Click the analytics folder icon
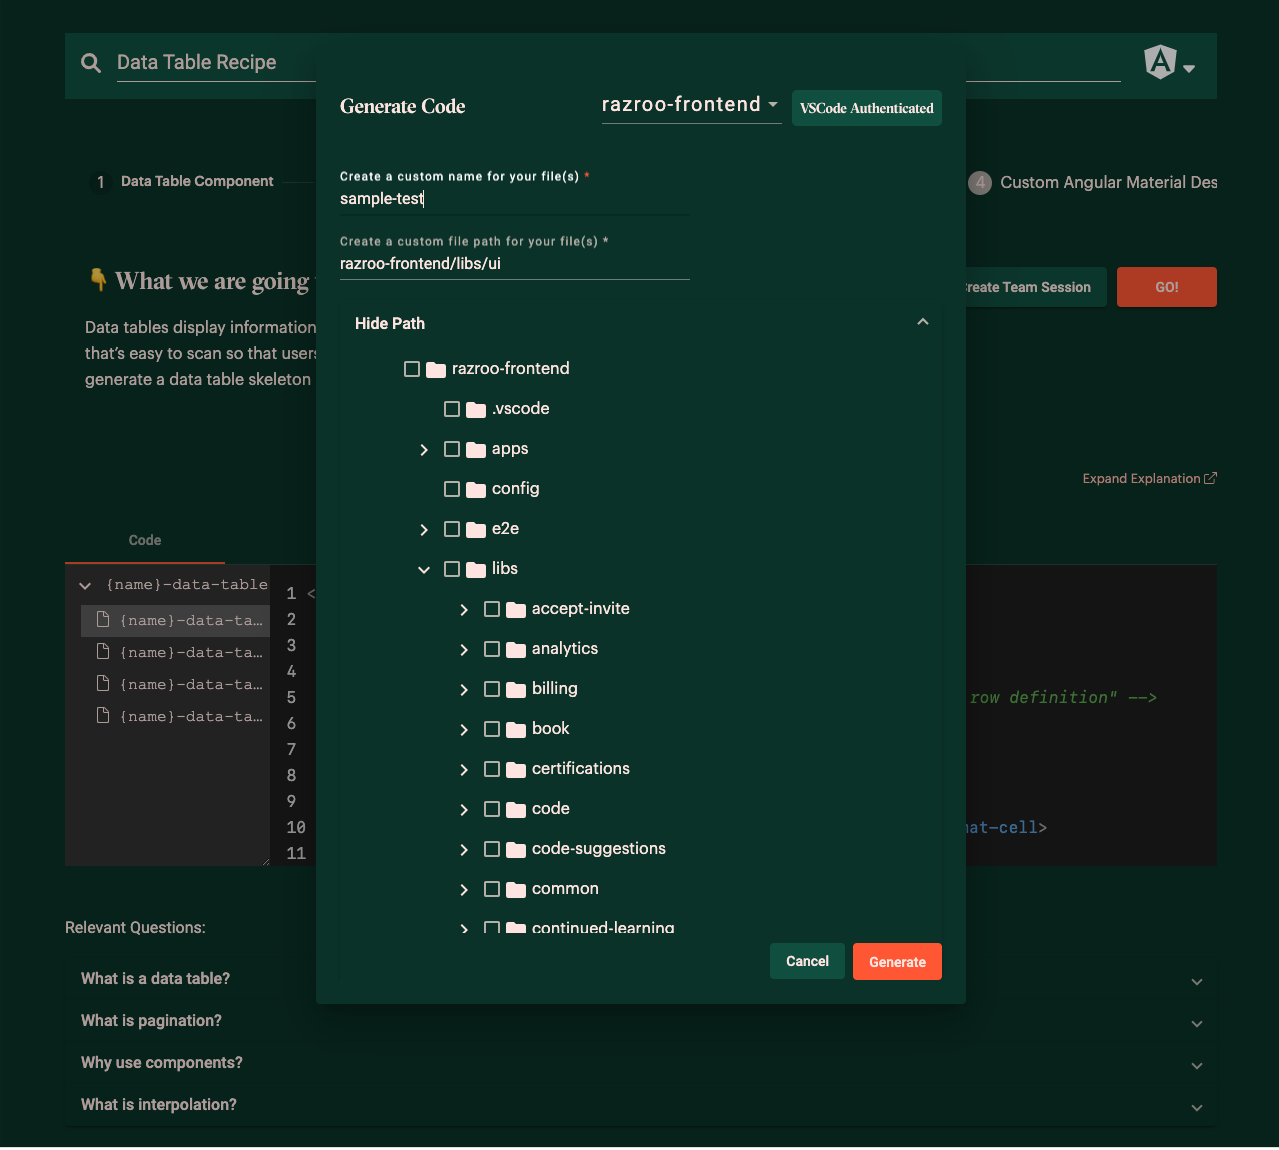The image size is (1279, 1150). (516, 650)
